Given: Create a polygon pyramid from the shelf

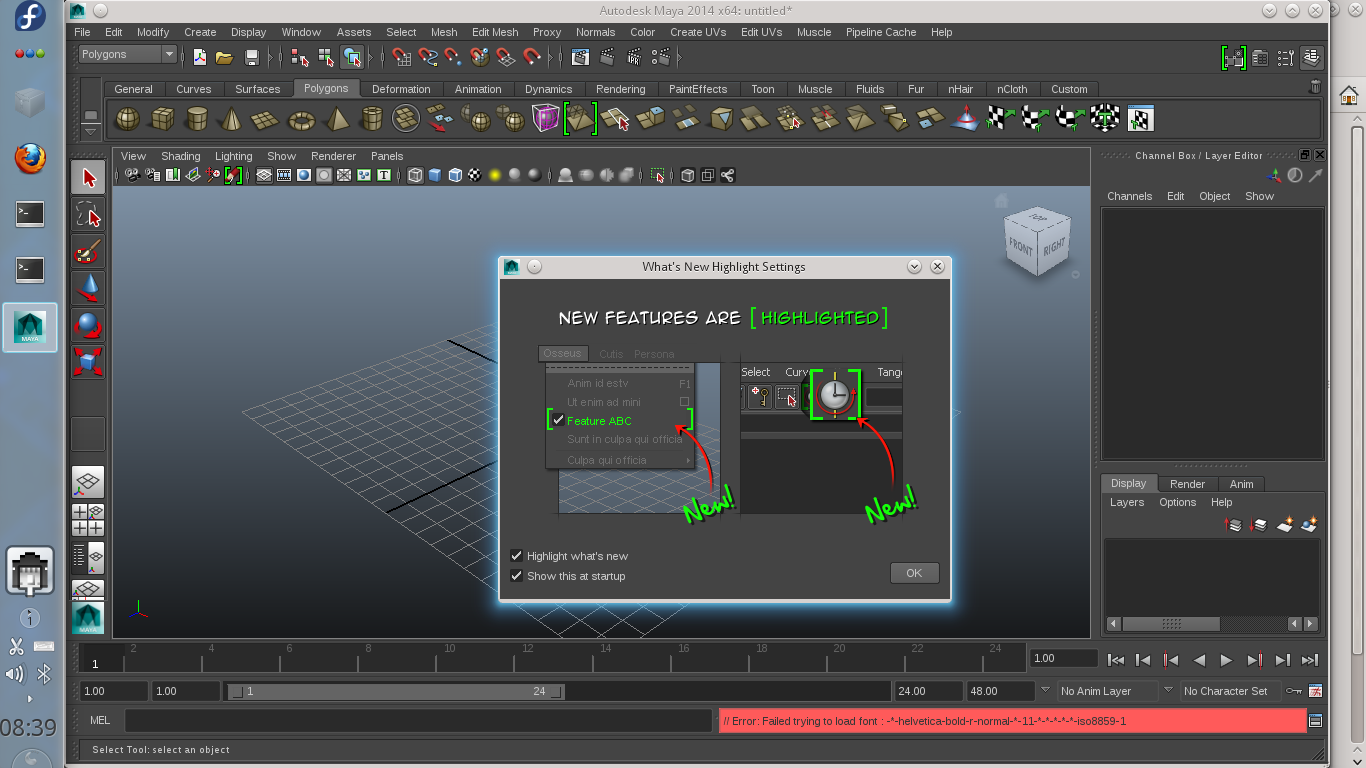Looking at the screenshot, I should (x=337, y=119).
